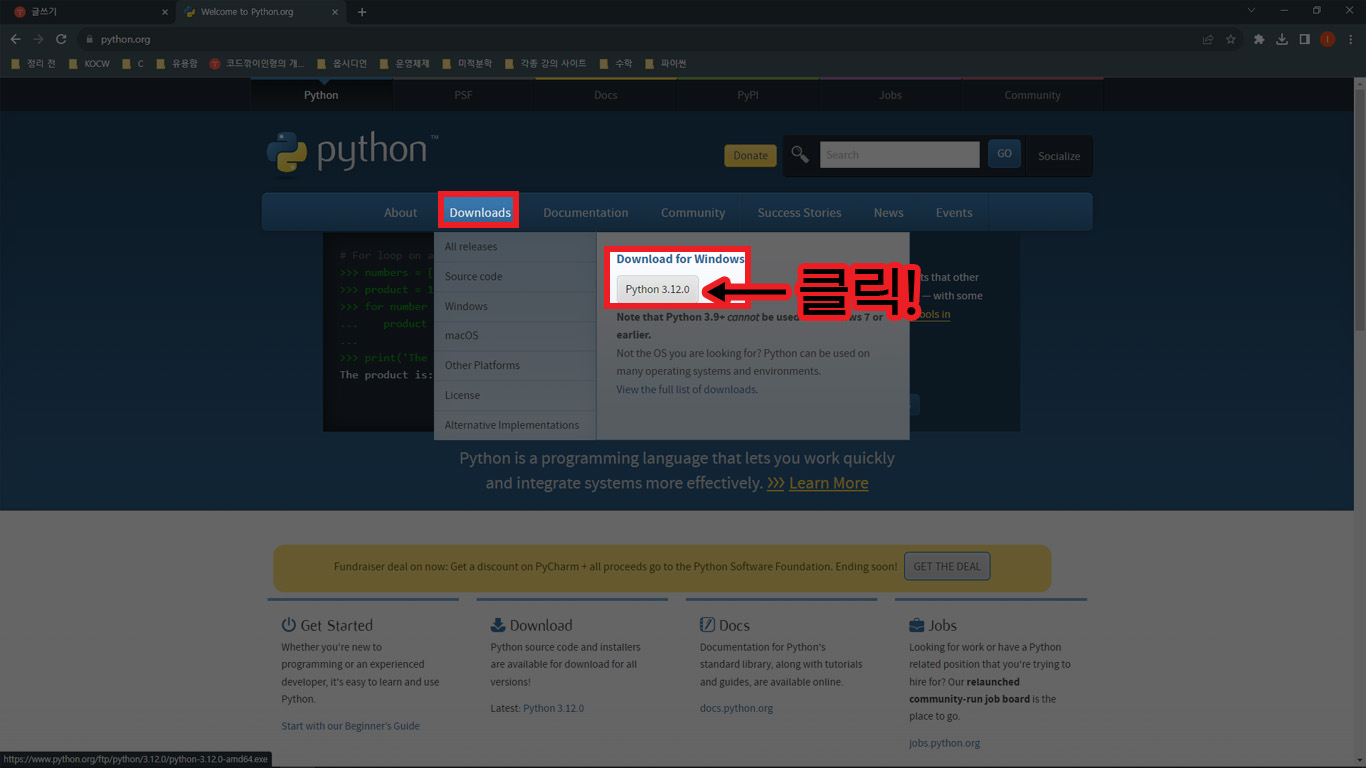Click the Jobs section briefcase icon
This screenshot has width=1366, height=768.
[x=916, y=625]
